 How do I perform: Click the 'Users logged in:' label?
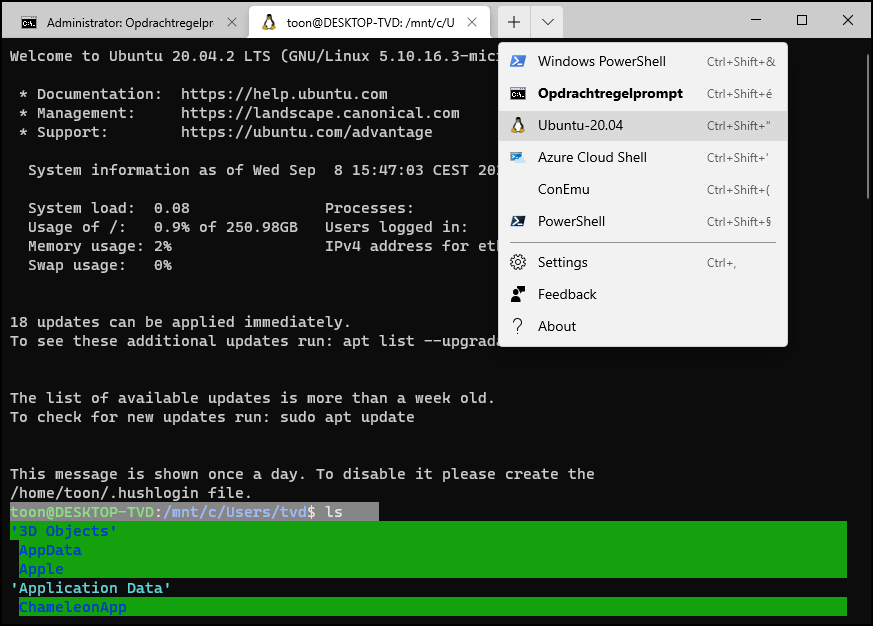396,227
